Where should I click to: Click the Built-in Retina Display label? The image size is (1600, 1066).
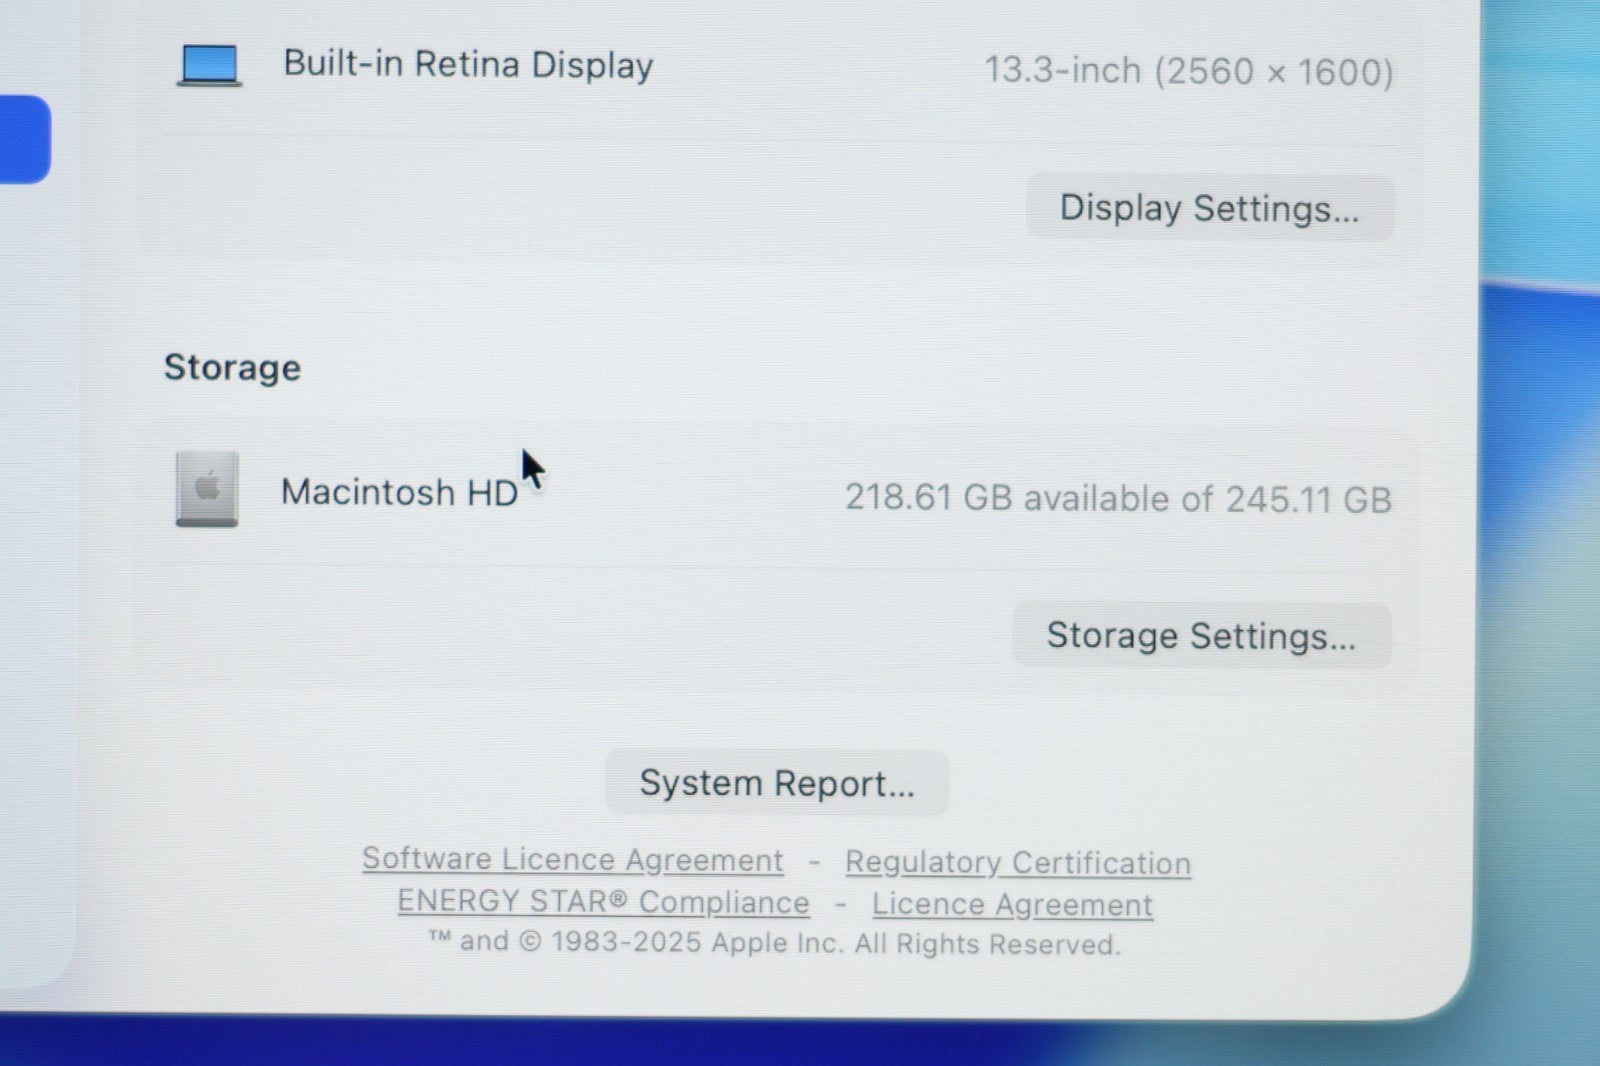point(468,65)
